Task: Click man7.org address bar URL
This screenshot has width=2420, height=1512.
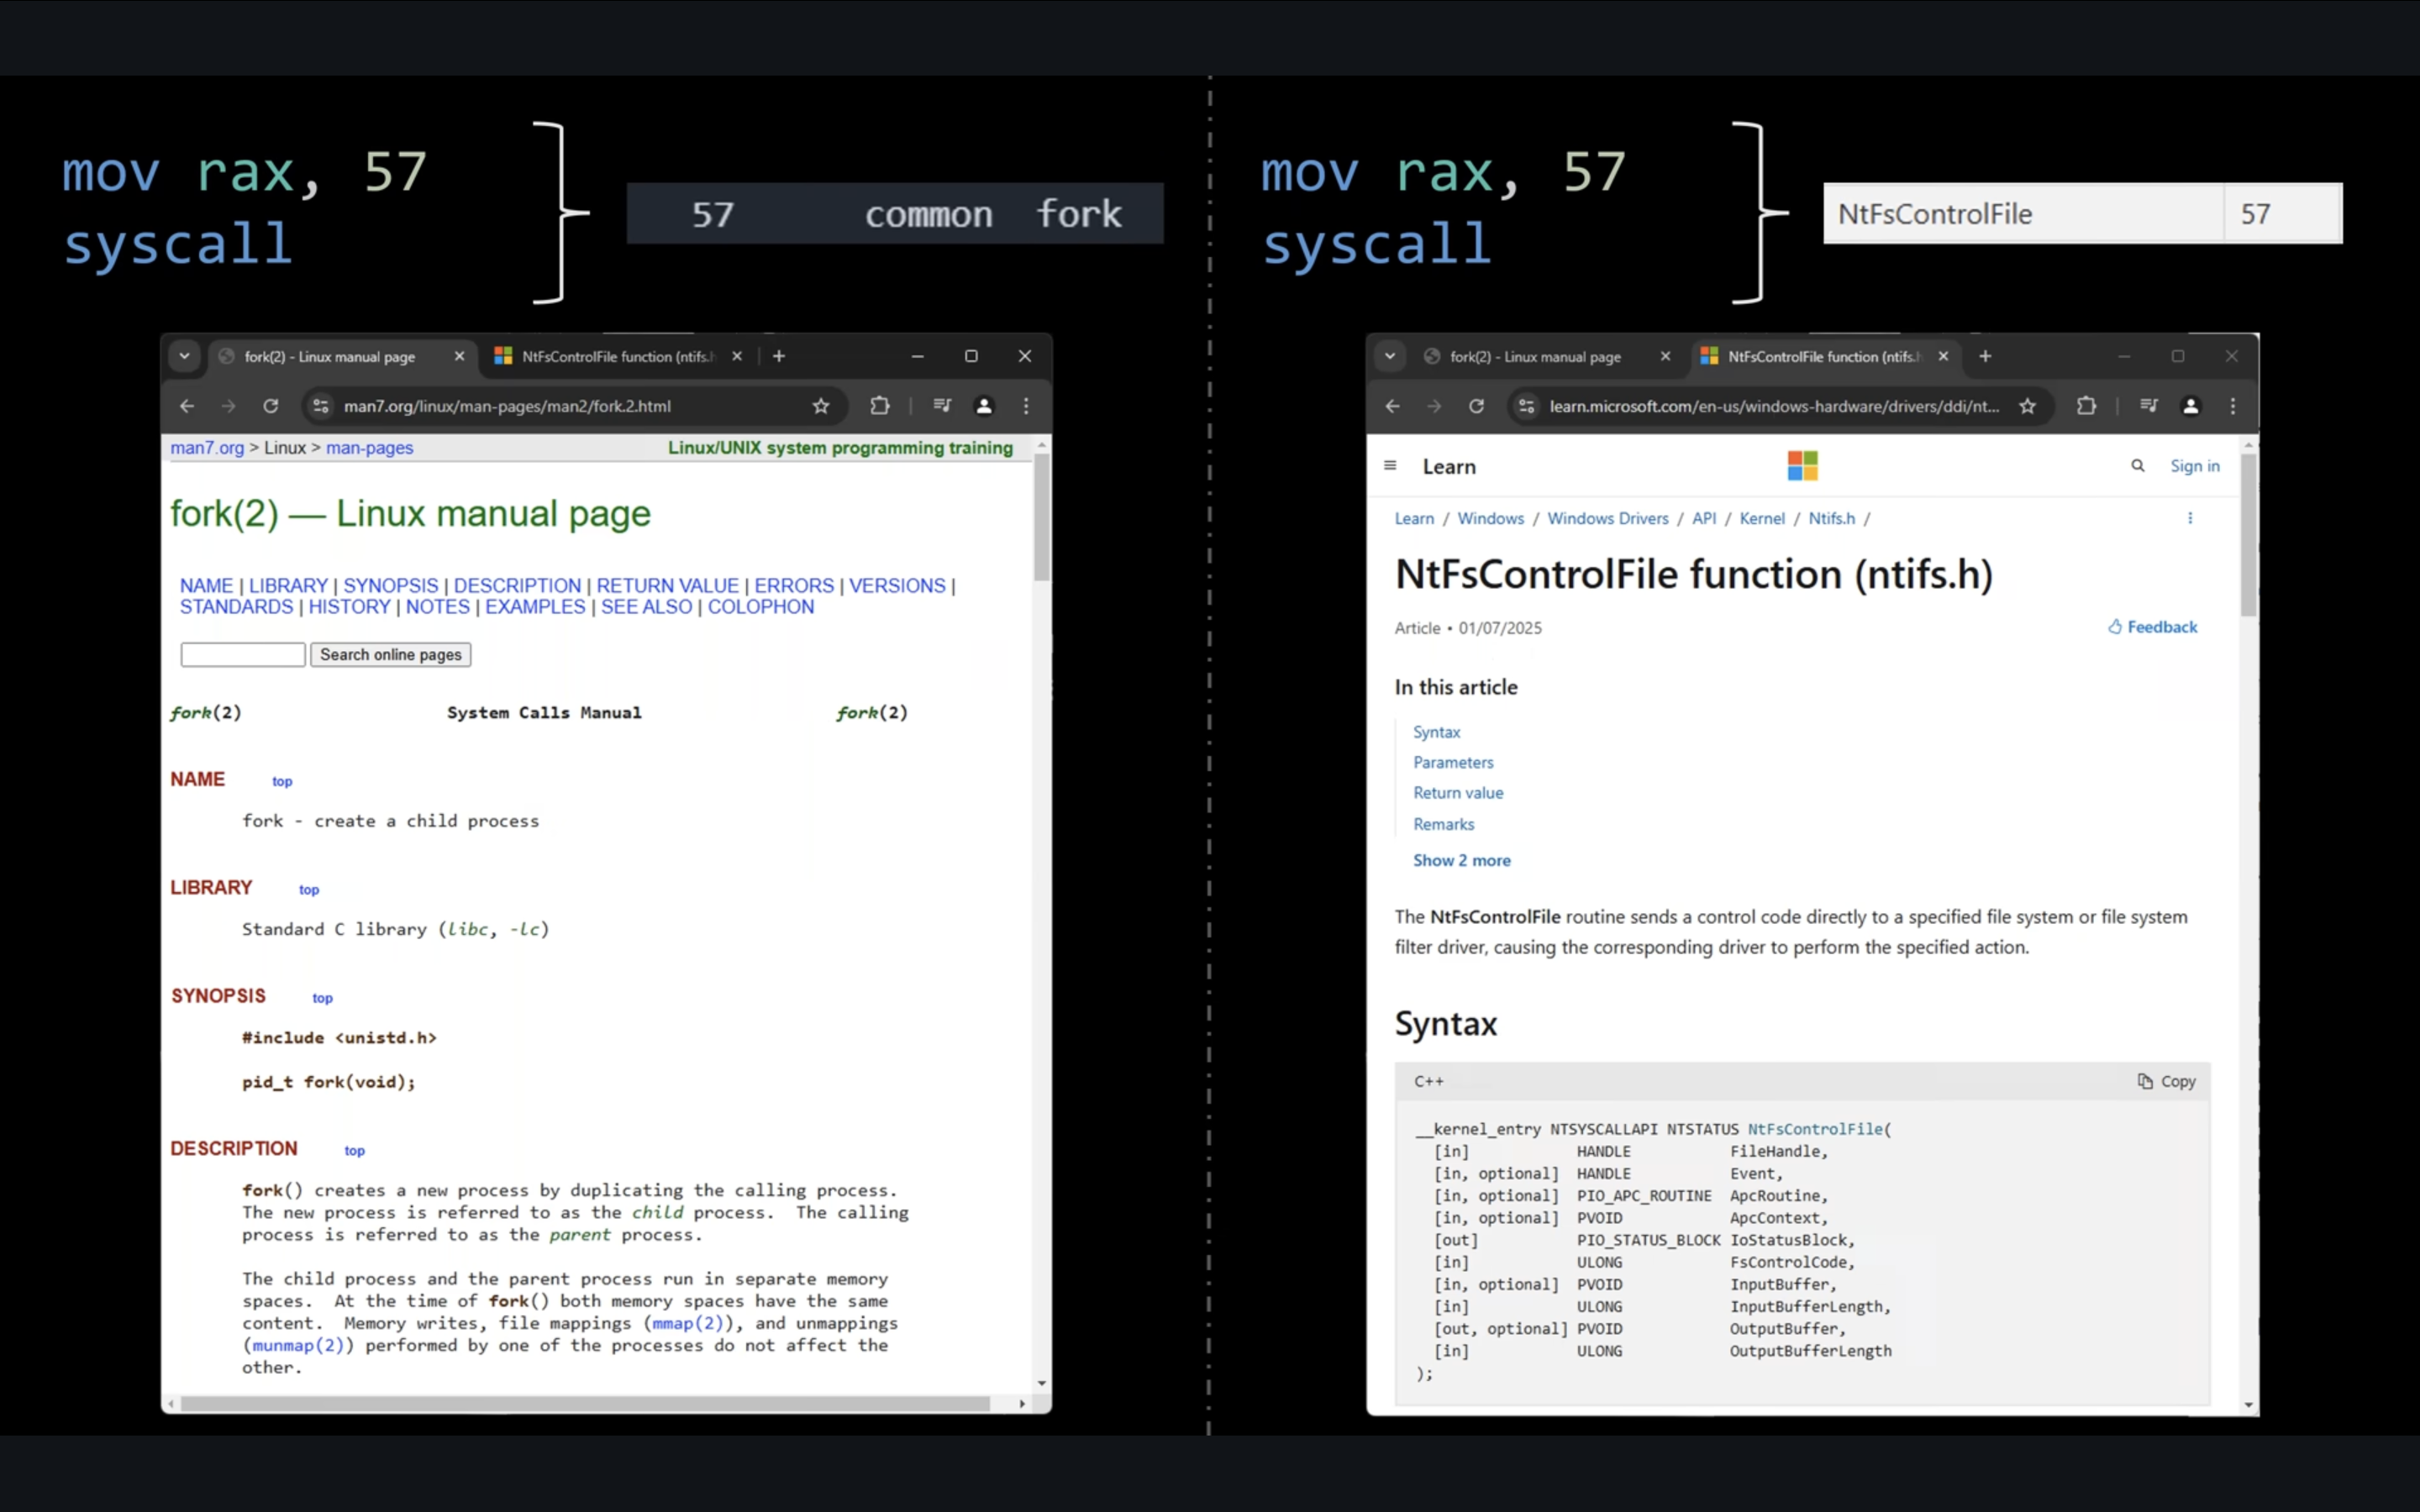Action: click(x=507, y=406)
